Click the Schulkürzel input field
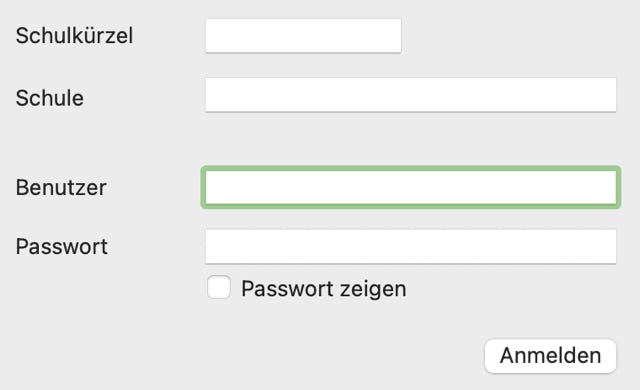Image resolution: width=640 pixels, height=390 pixels. pyautogui.click(x=303, y=35)
